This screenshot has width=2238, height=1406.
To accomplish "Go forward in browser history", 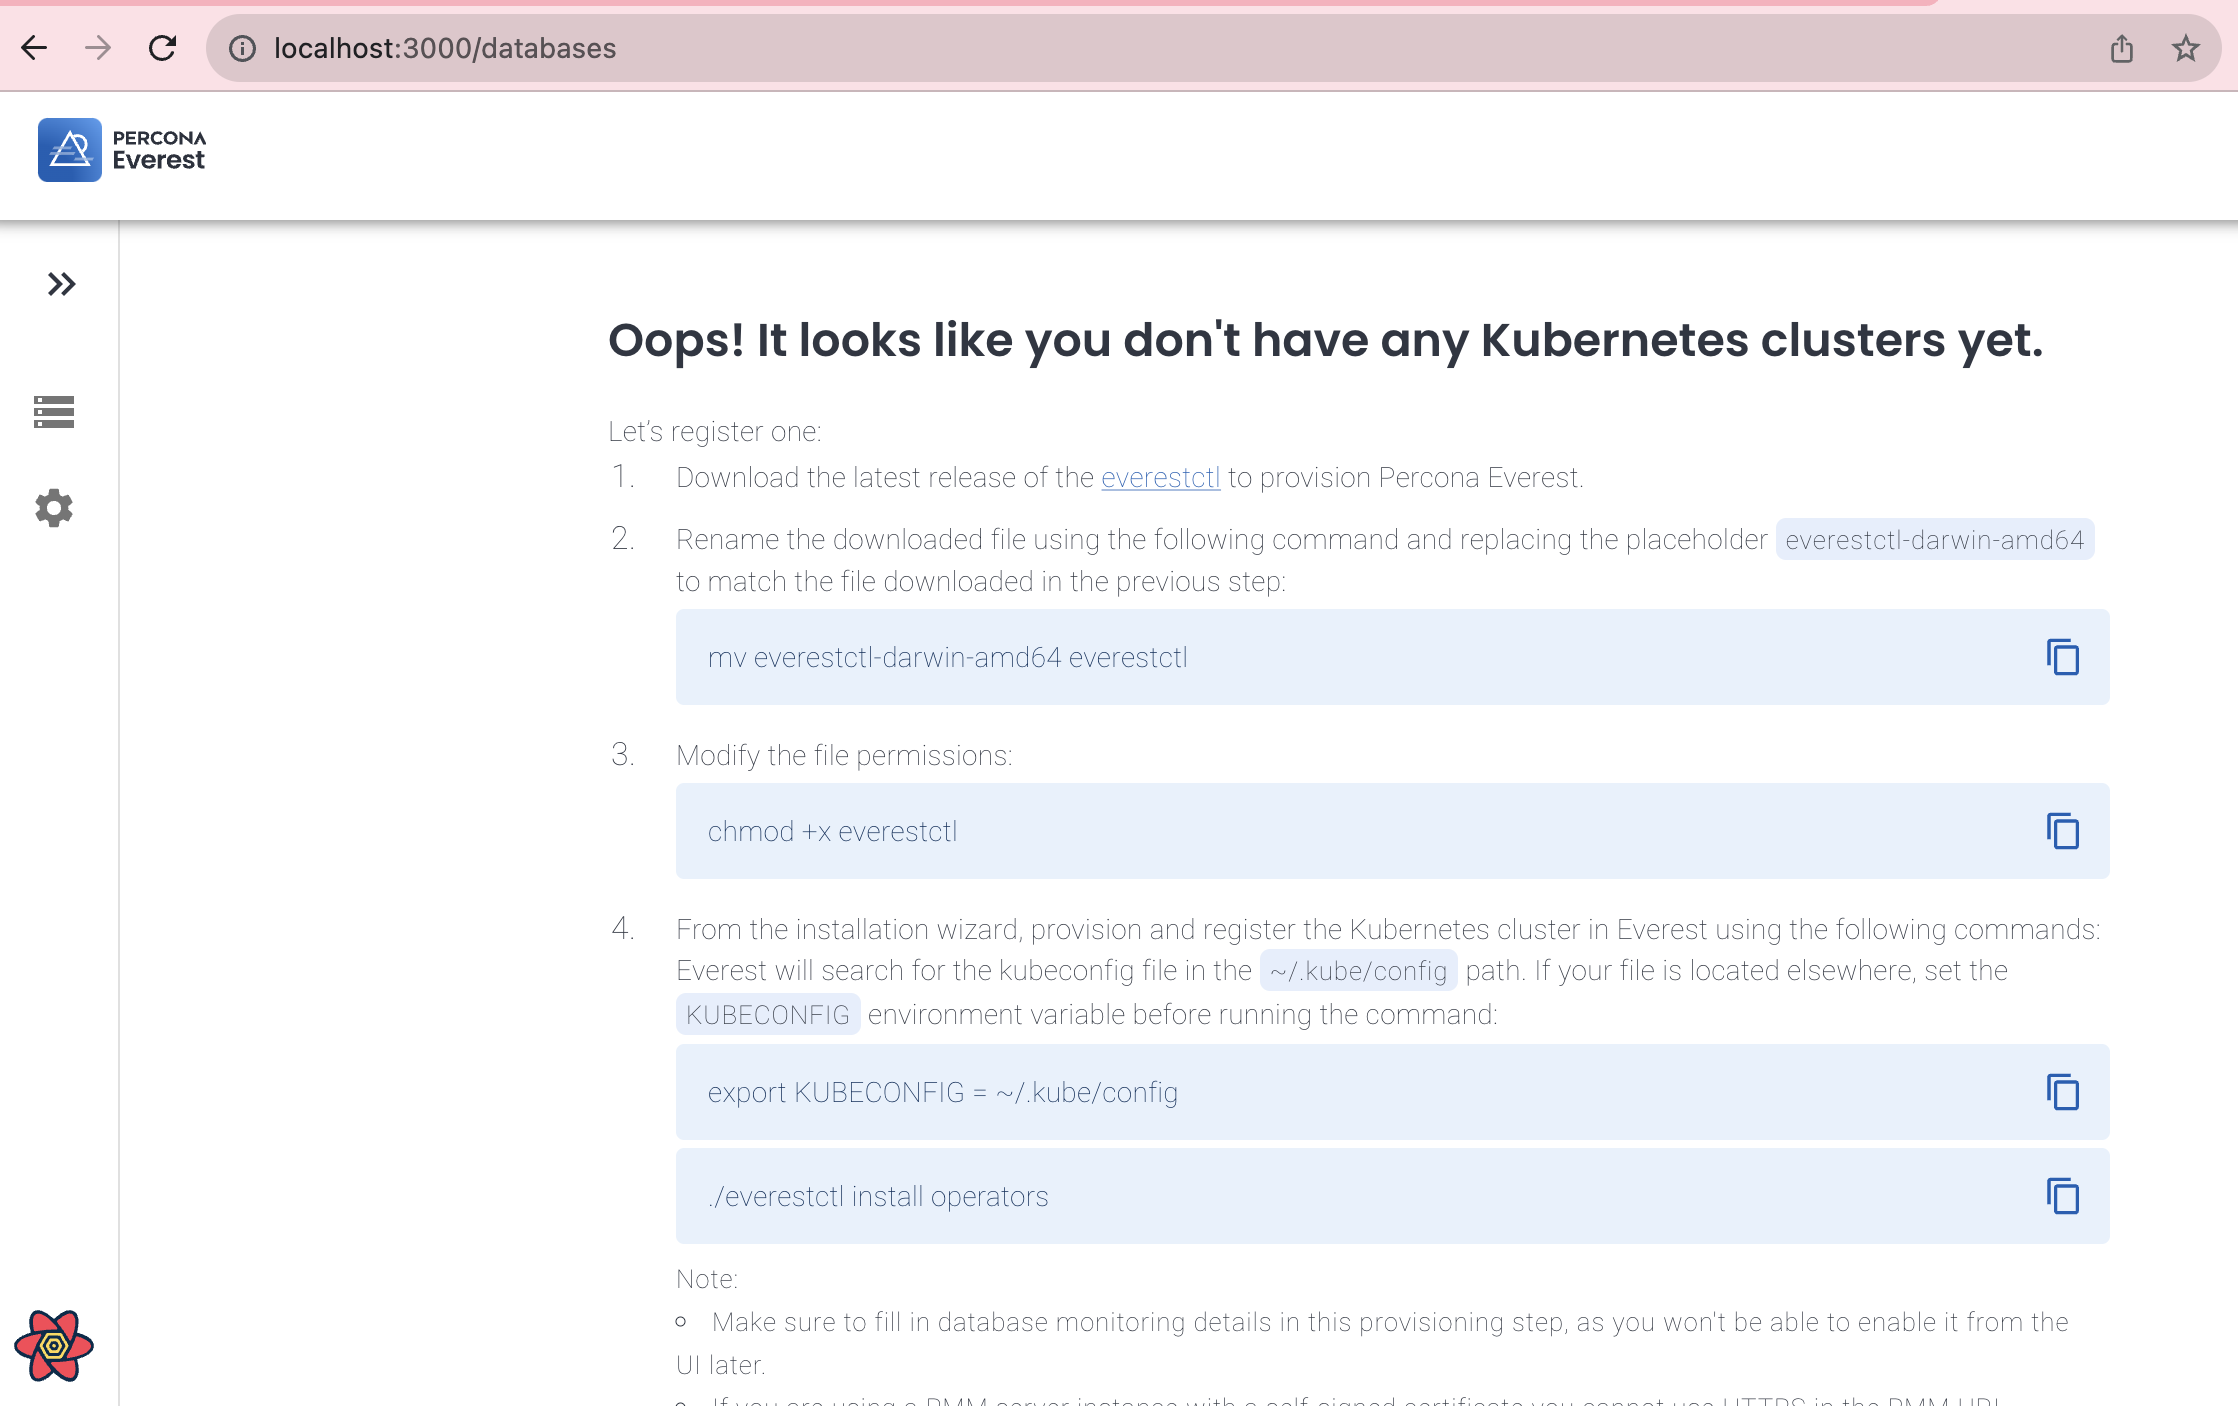I will click(98, 48).
